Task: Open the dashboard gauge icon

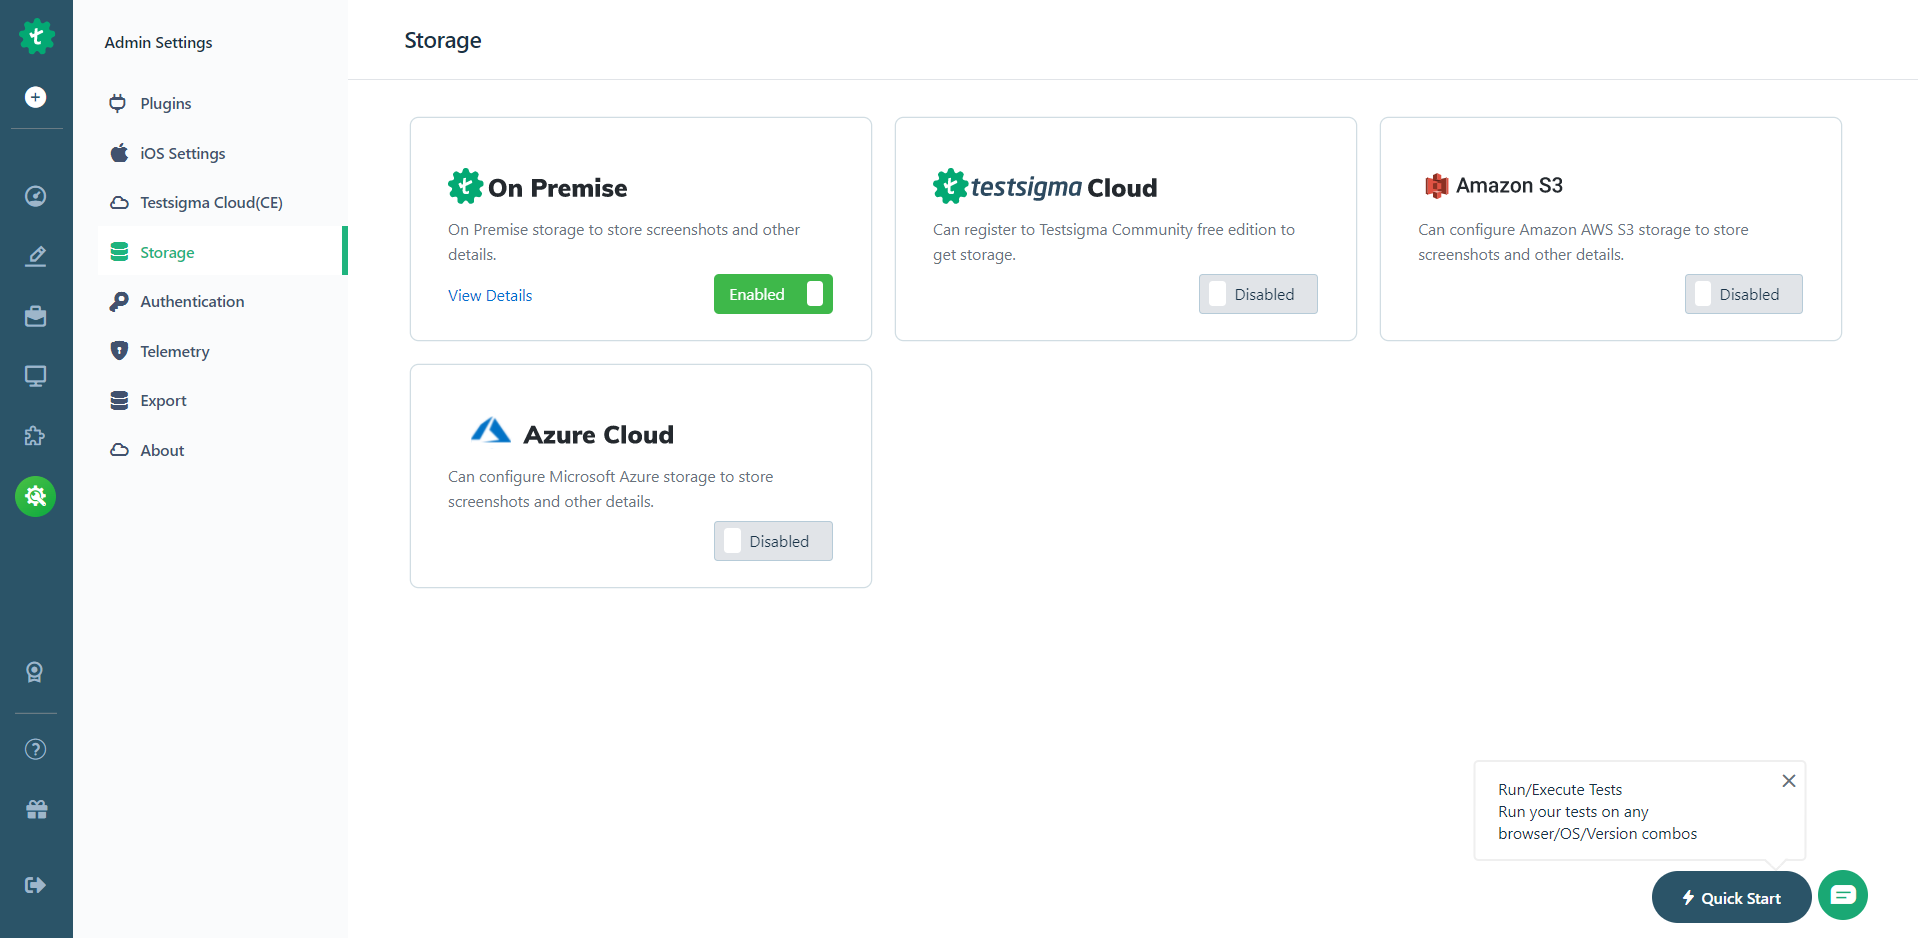Action: point(36,196)
